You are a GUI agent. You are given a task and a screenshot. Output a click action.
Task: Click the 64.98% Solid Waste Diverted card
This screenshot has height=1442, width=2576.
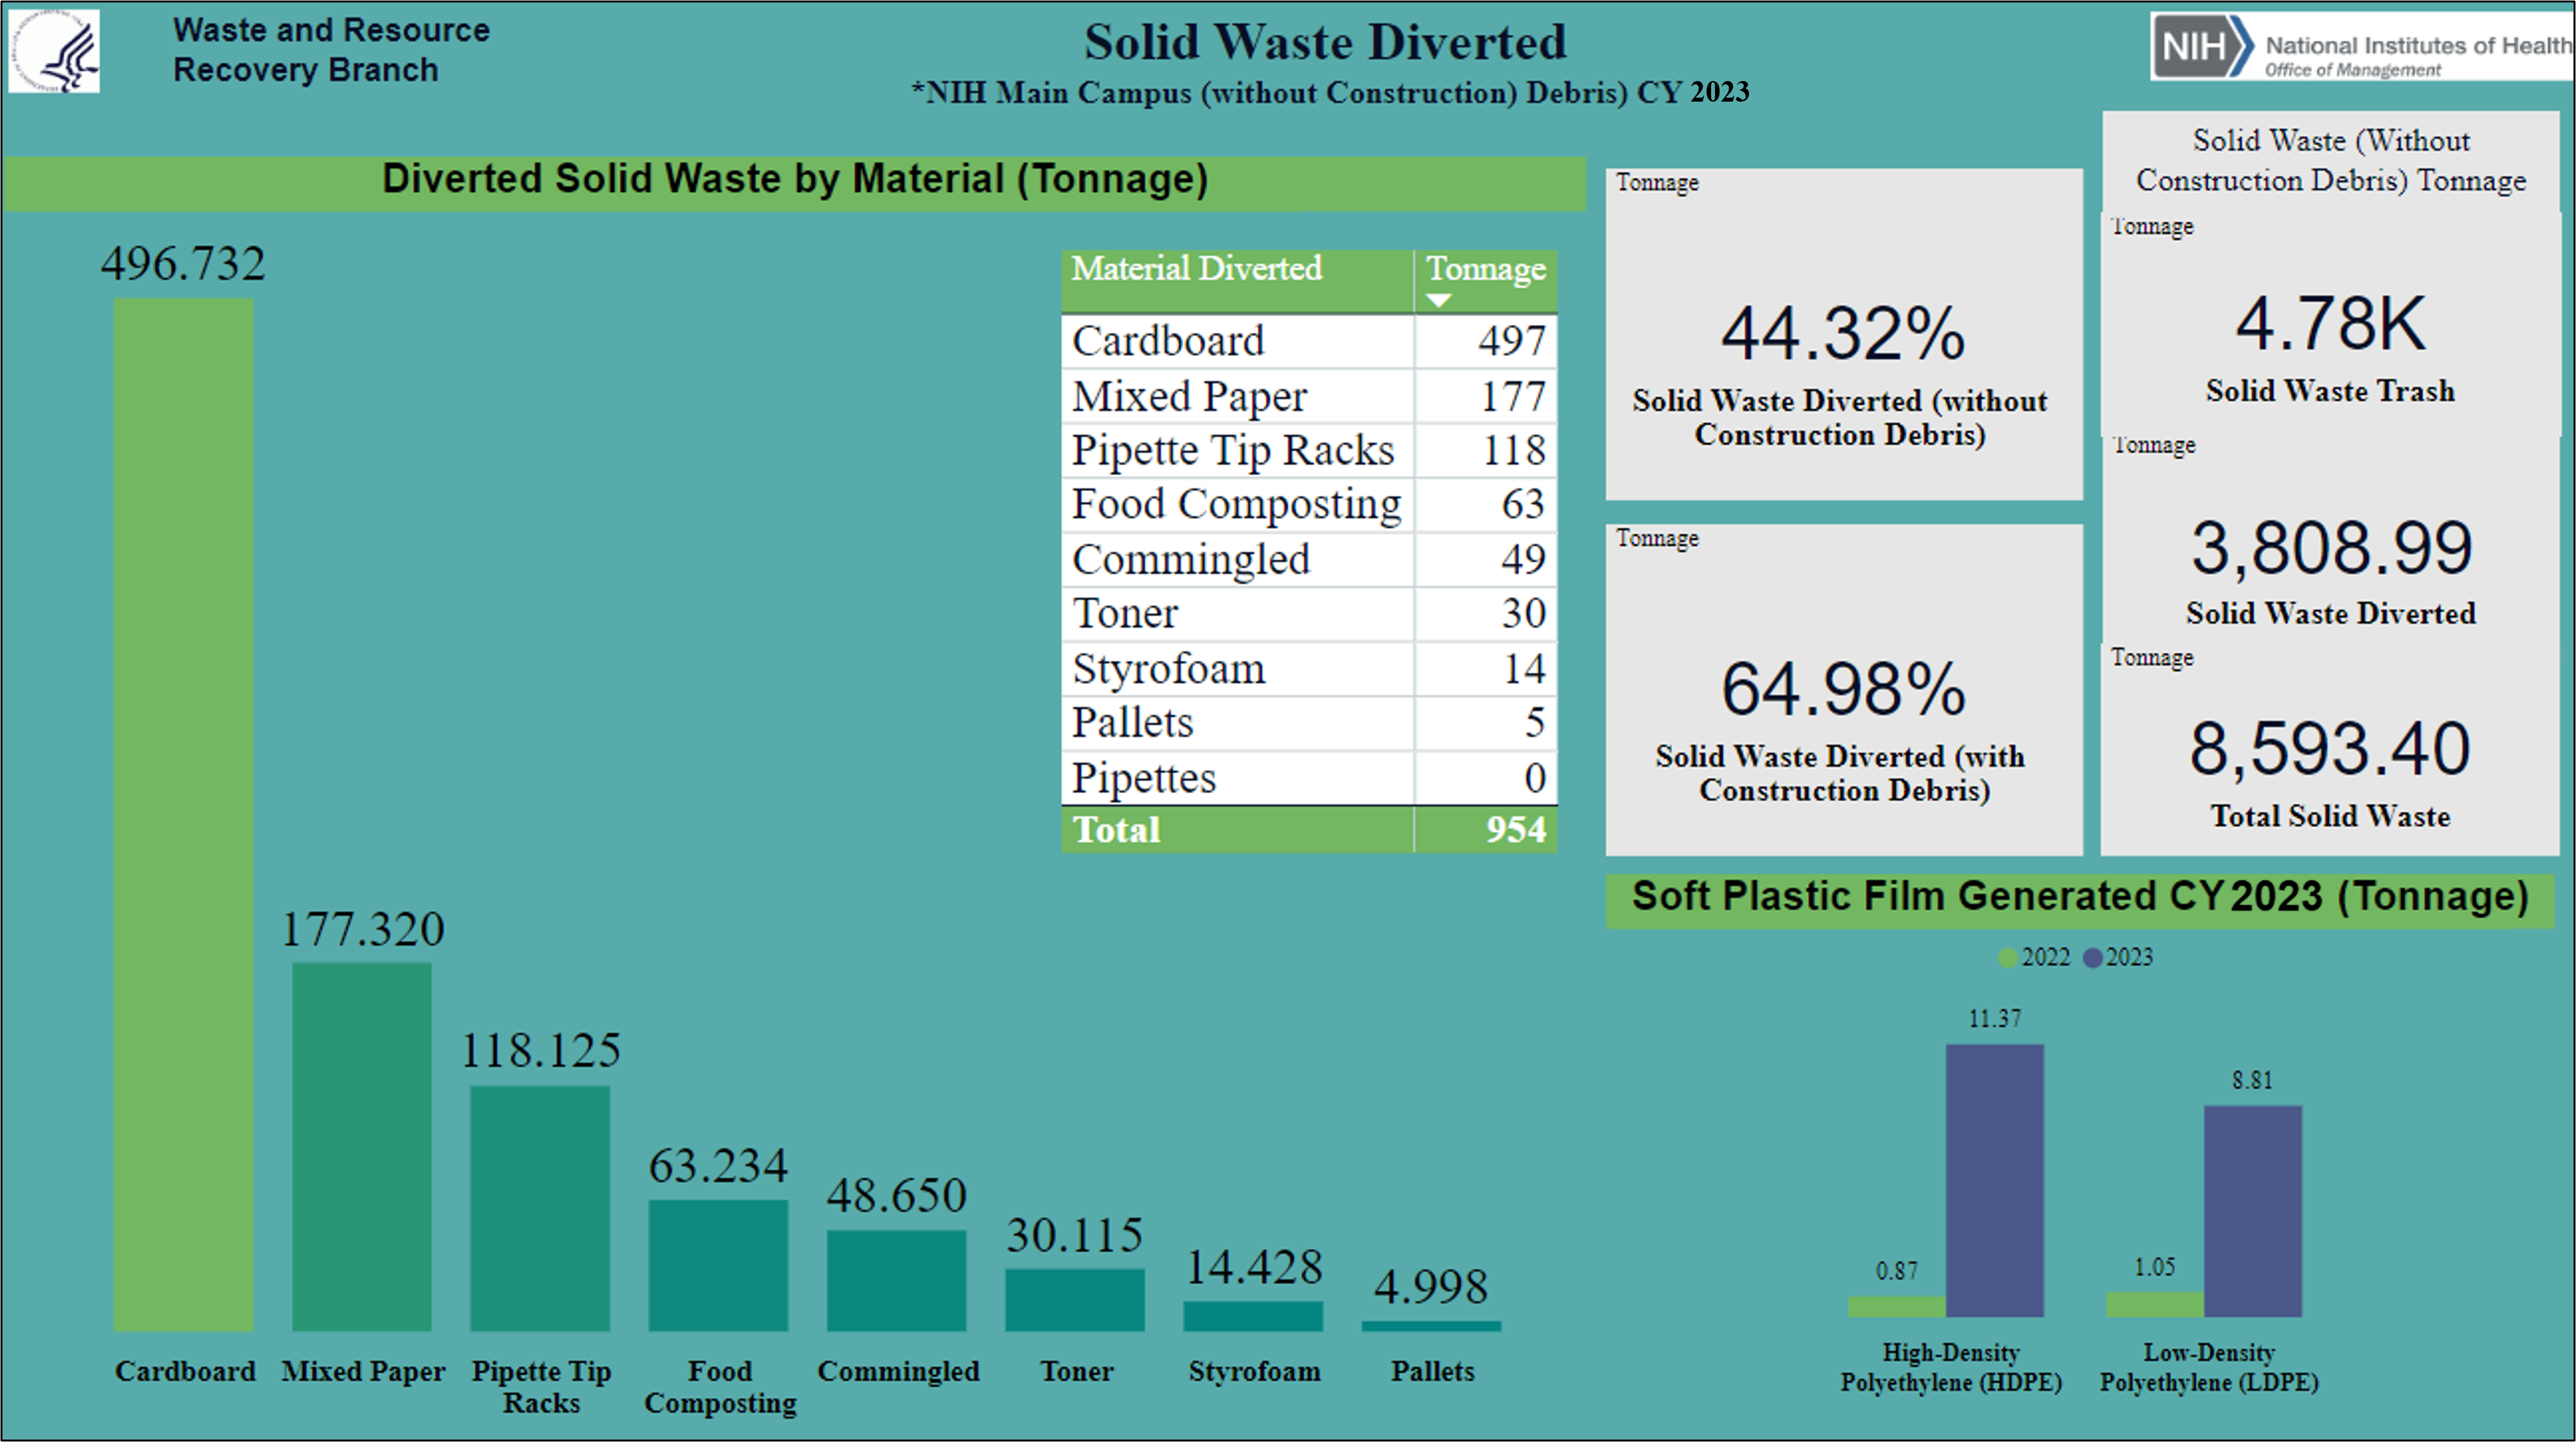1844,690
